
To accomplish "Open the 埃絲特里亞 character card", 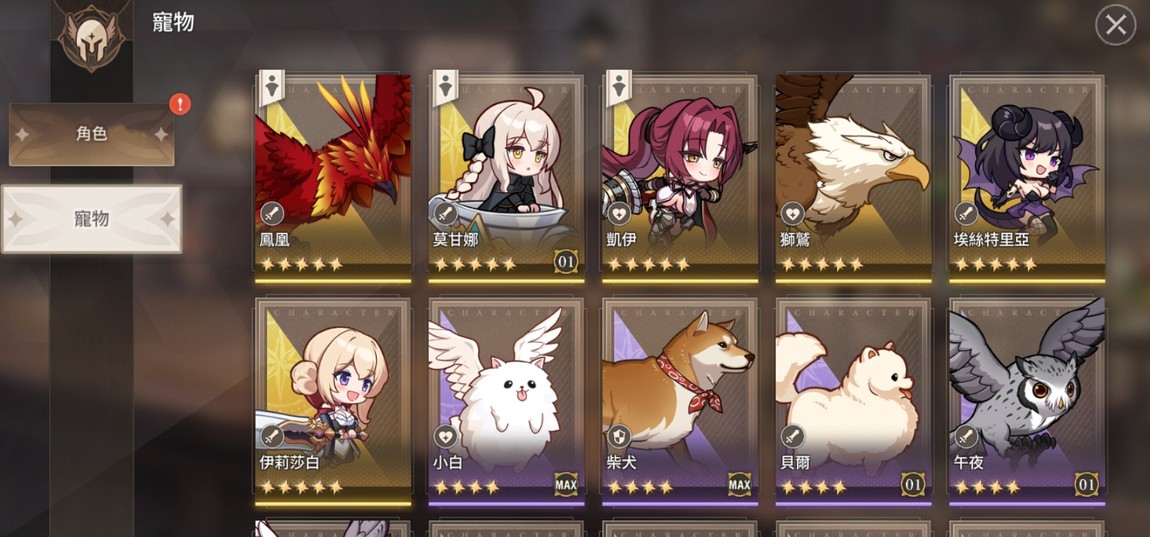I will 1027,178.
